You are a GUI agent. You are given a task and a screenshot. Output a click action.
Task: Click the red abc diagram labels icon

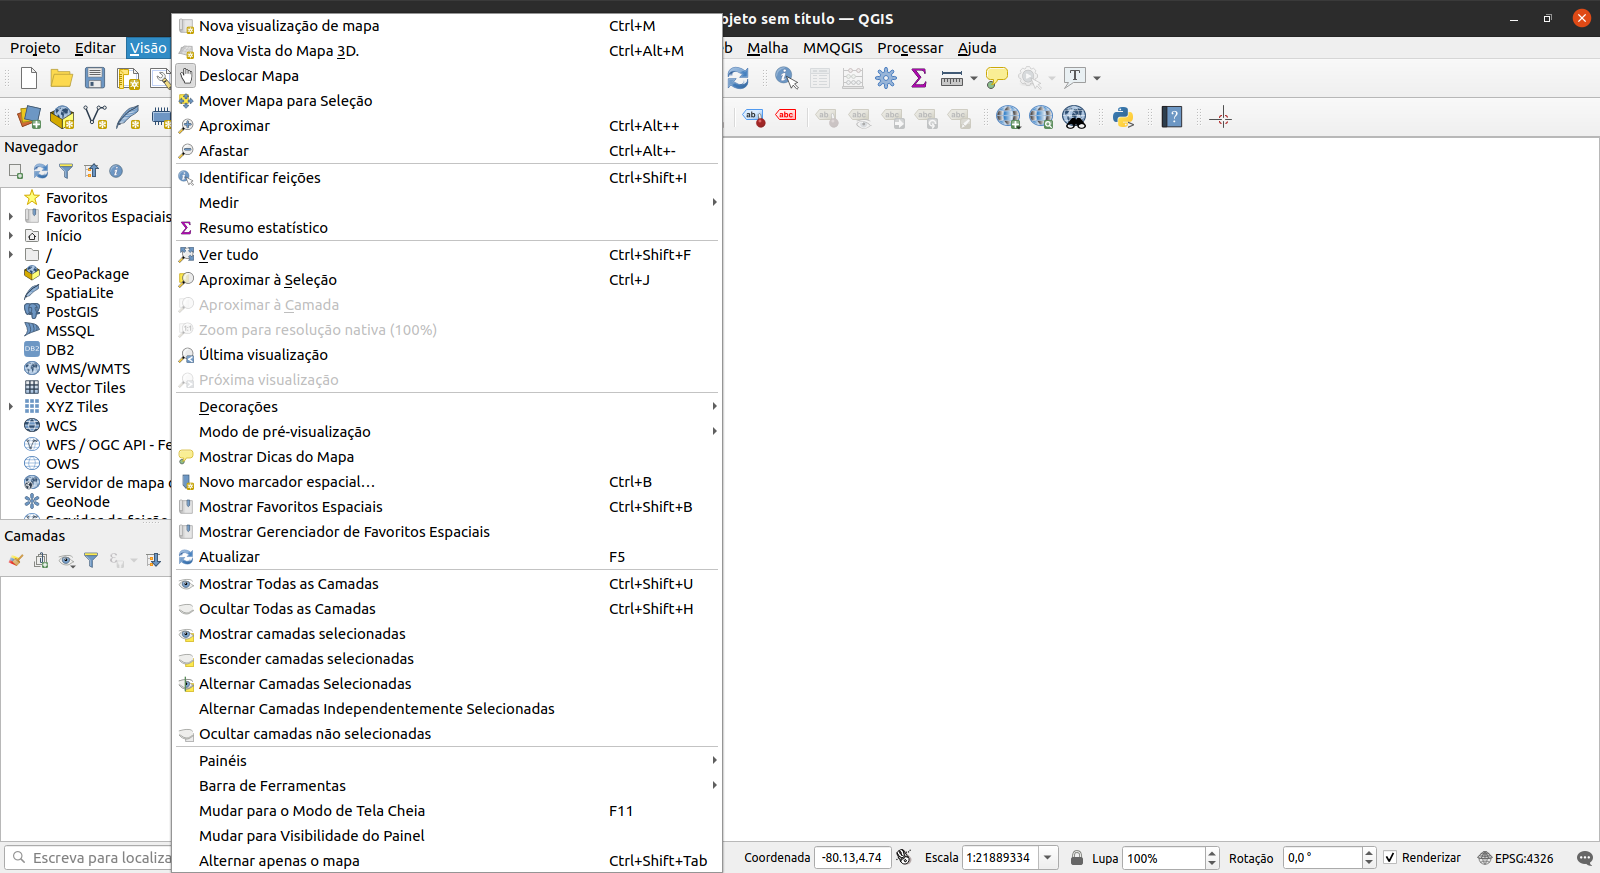click(786, 116)
